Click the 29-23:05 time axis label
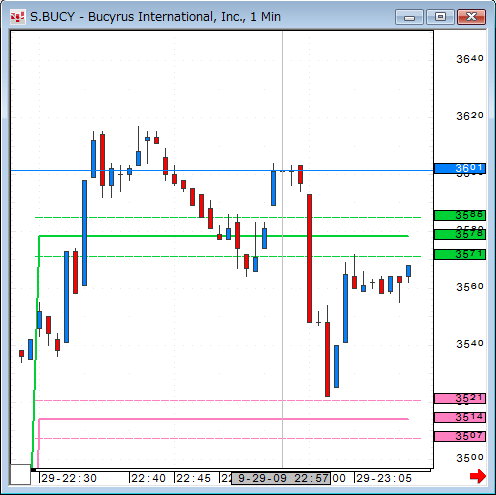The image size is (496, 495). click(x=384, y=478)
